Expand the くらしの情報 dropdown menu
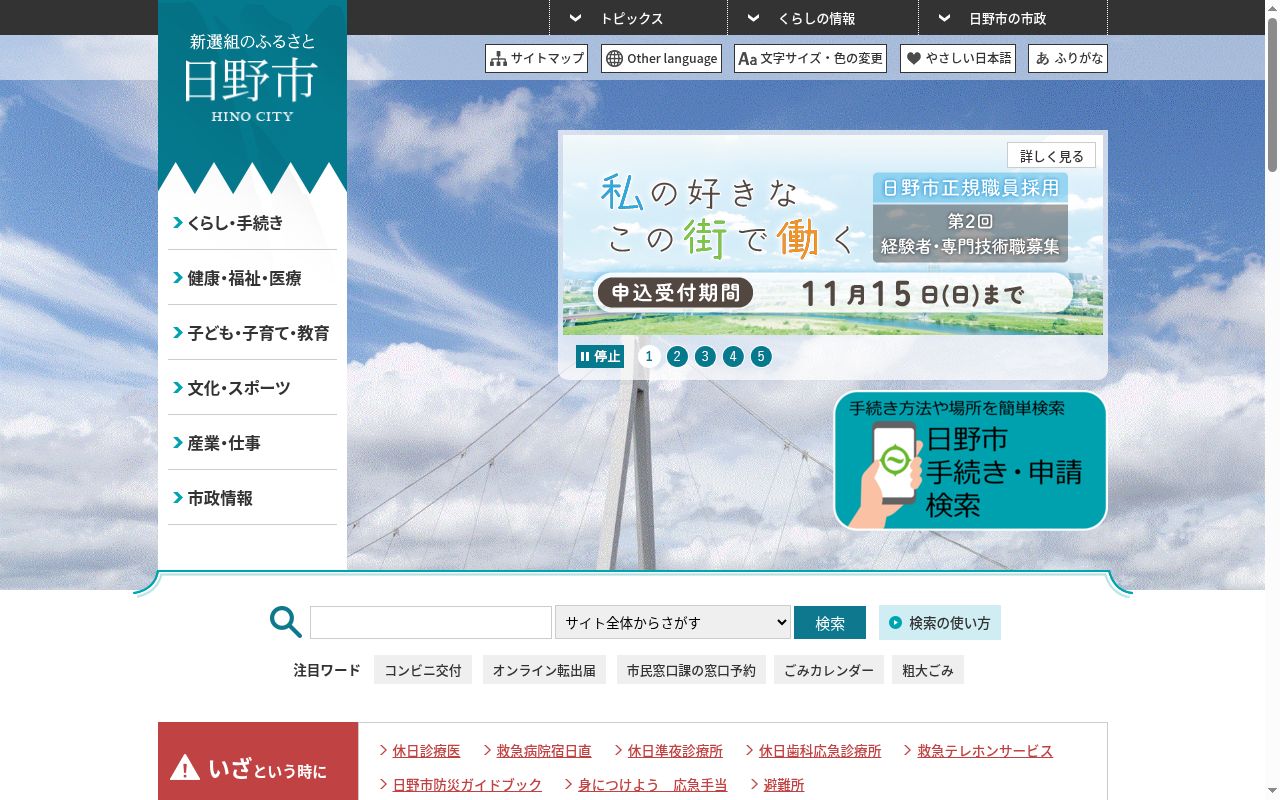 (823, 18)
